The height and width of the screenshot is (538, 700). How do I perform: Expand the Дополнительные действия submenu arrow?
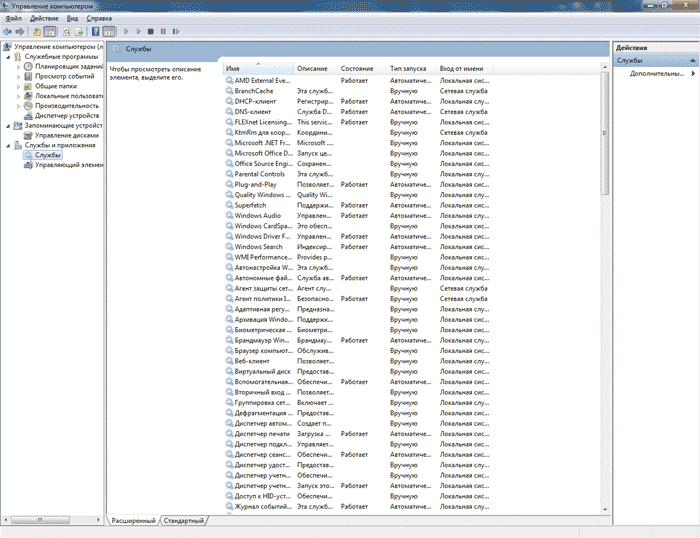693,74
